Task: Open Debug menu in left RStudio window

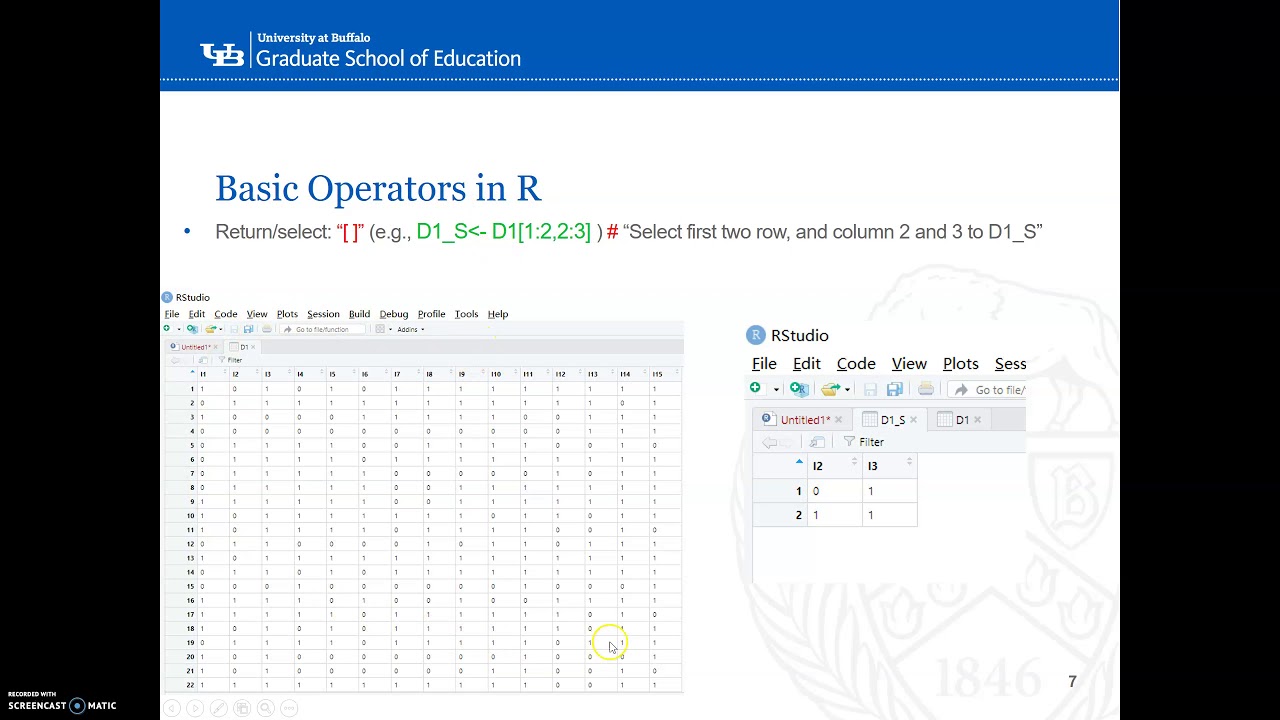Action: pyautogui.click(x=394, y=314)
